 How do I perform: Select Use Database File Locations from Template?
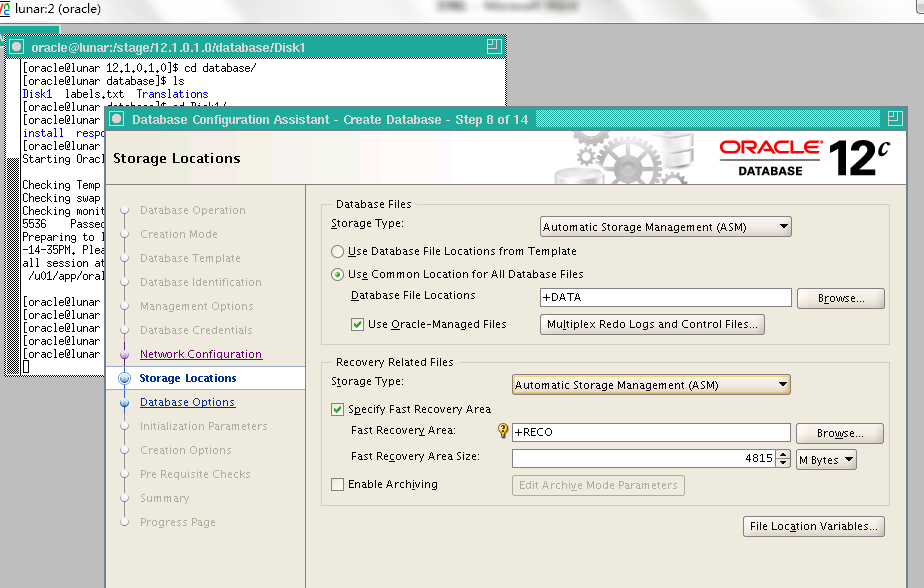(337, 252)
